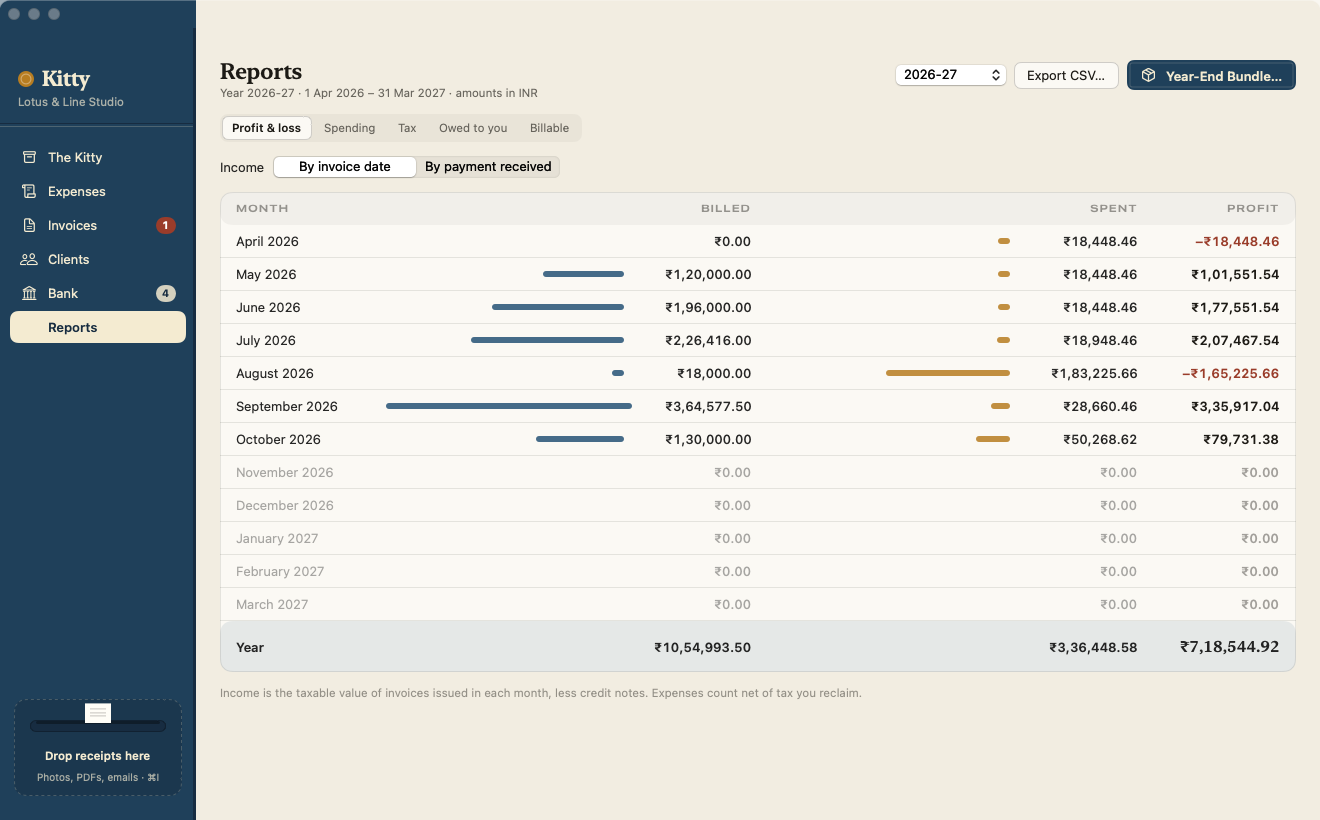
Task: Click the PROFIT column header
Action: [x=1253, y=208]
